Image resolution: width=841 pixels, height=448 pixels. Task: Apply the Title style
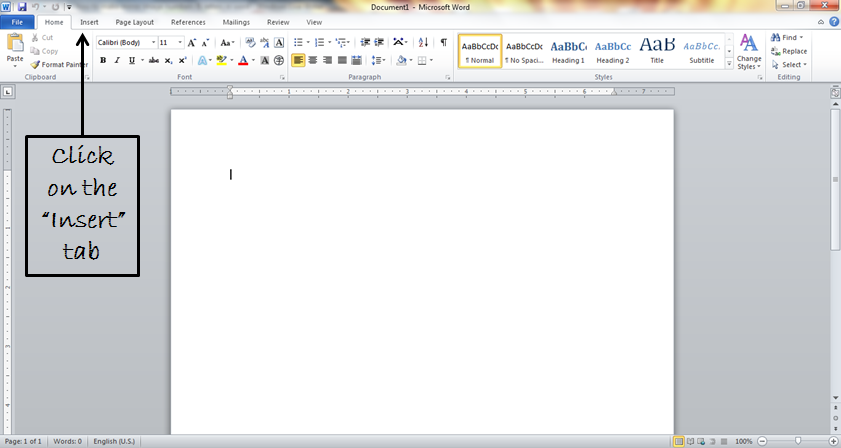[657, 51]
